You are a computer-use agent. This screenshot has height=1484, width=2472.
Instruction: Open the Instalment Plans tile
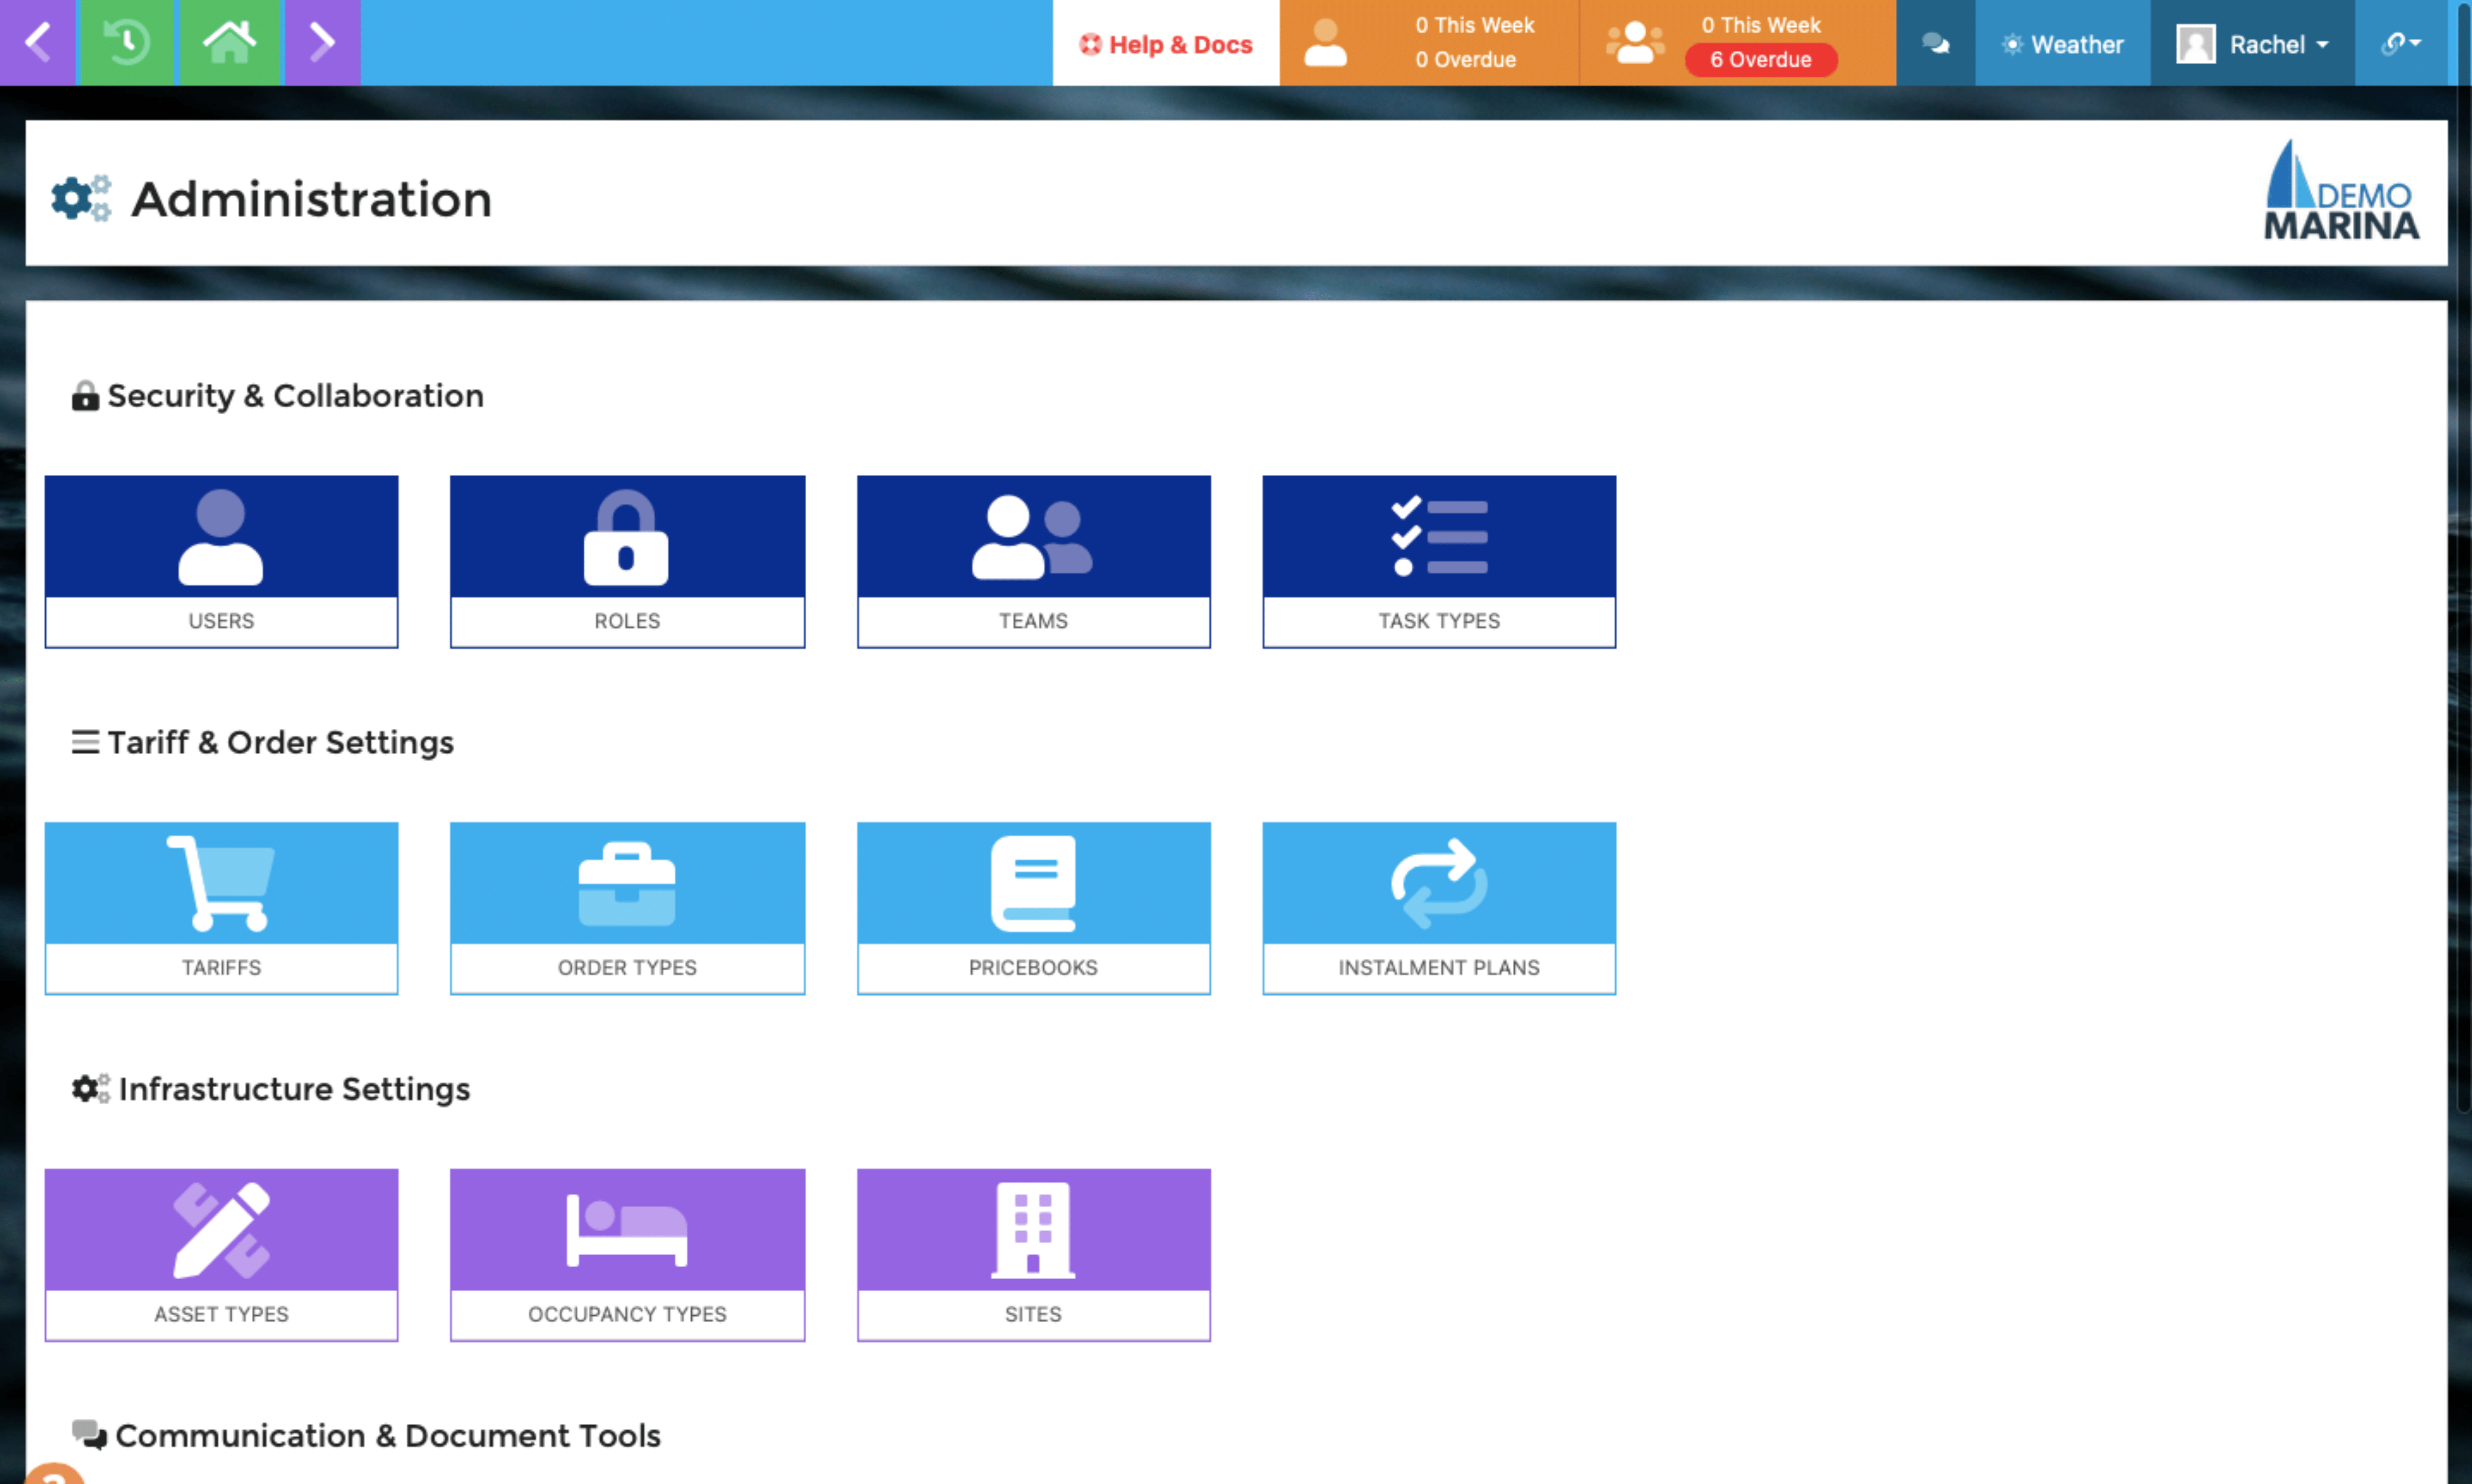pos(1438,905)
